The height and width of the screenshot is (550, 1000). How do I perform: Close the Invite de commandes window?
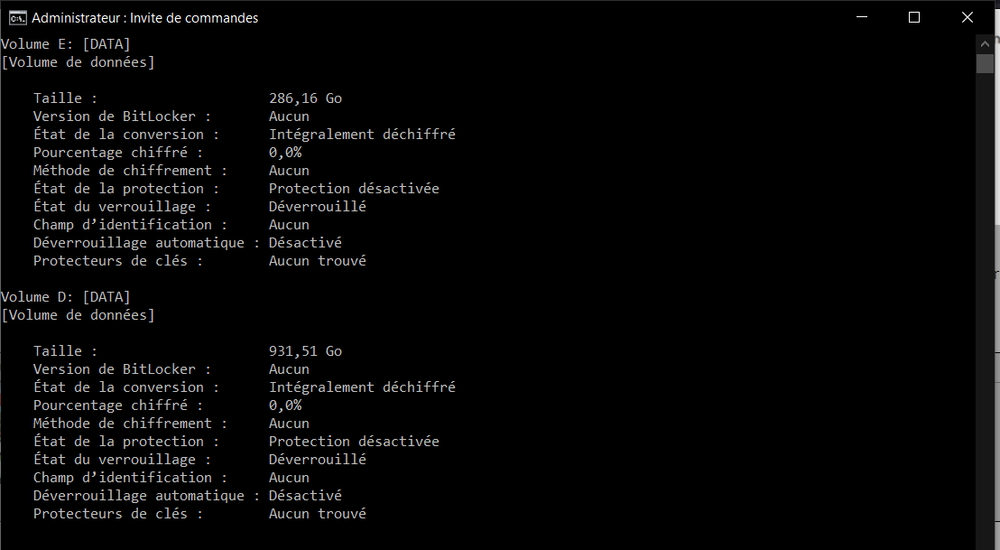tap(967, 17)
